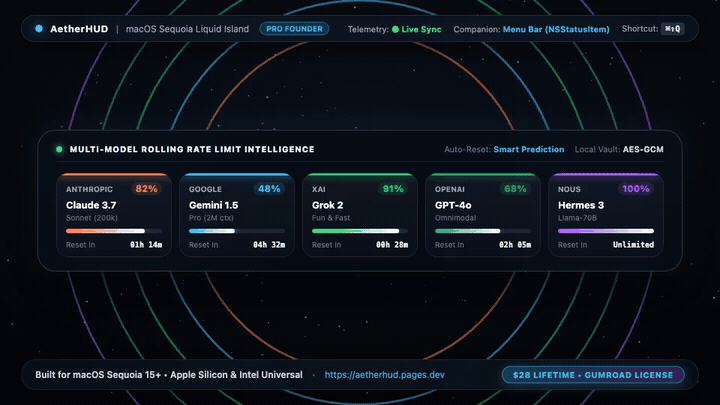Click the Built for macOS Sequoia 15+ text

click(x=169, y=375)
